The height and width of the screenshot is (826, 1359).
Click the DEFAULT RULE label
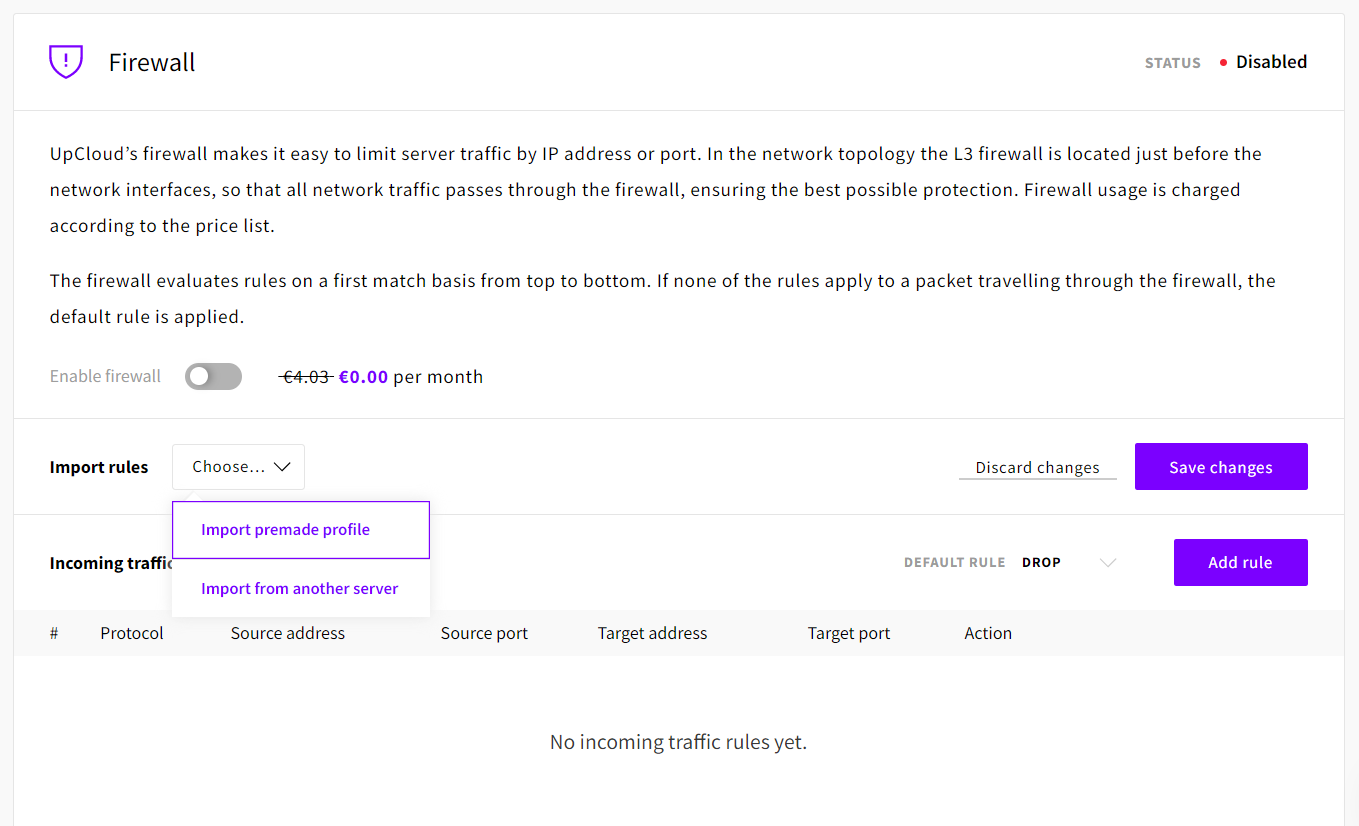(955, 563)
